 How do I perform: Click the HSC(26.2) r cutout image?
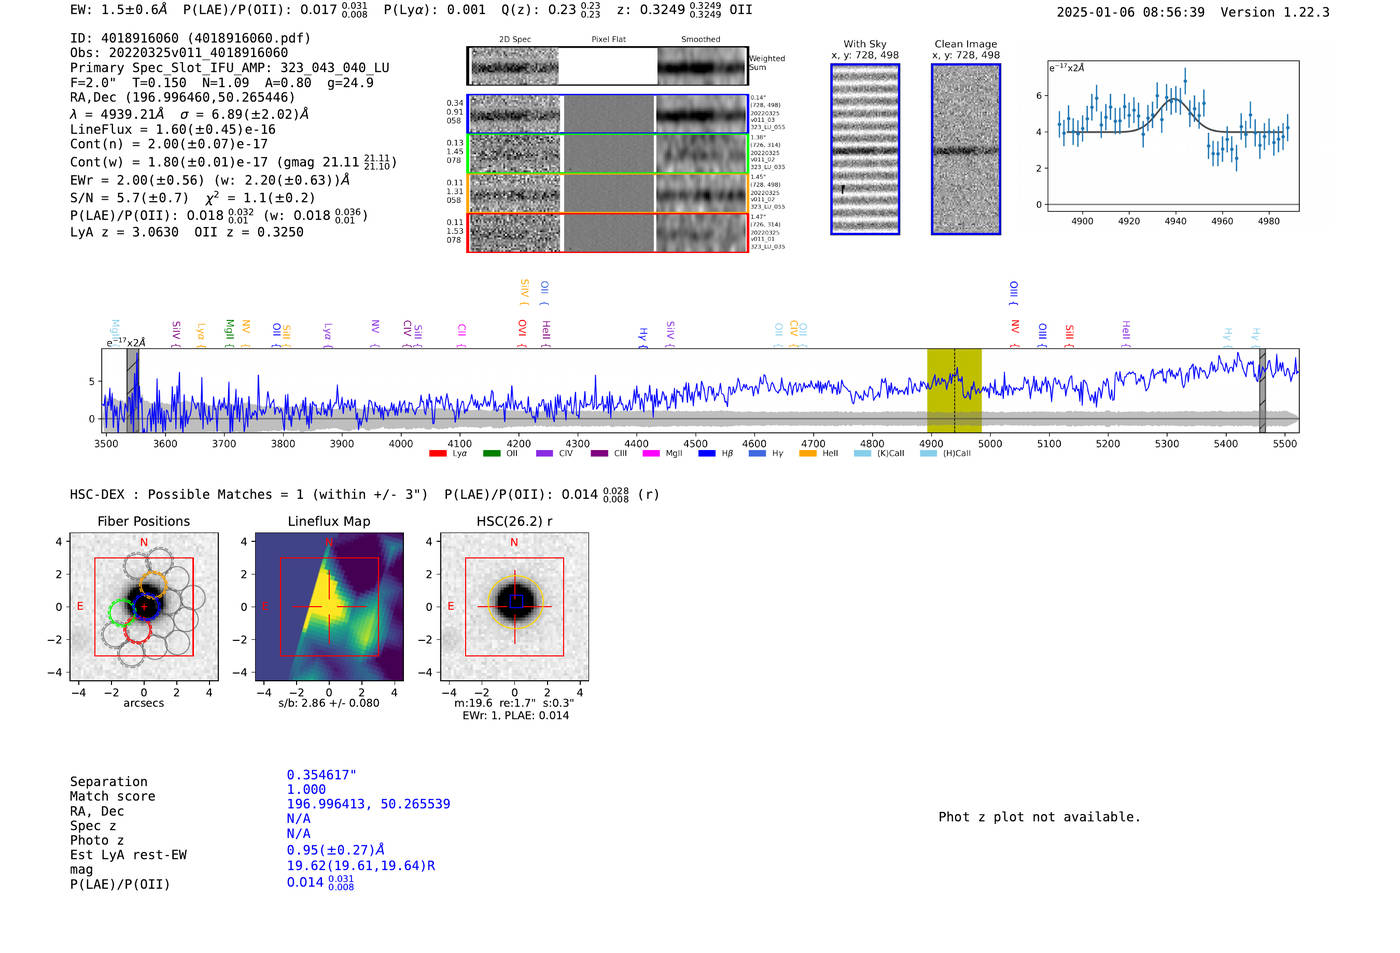[514, 607]
